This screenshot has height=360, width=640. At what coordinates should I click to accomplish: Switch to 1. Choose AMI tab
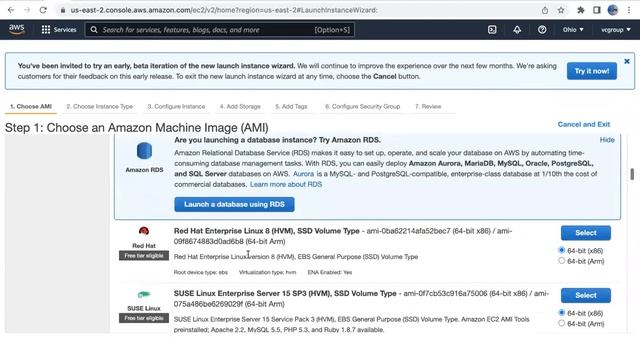tap(31, 107)
